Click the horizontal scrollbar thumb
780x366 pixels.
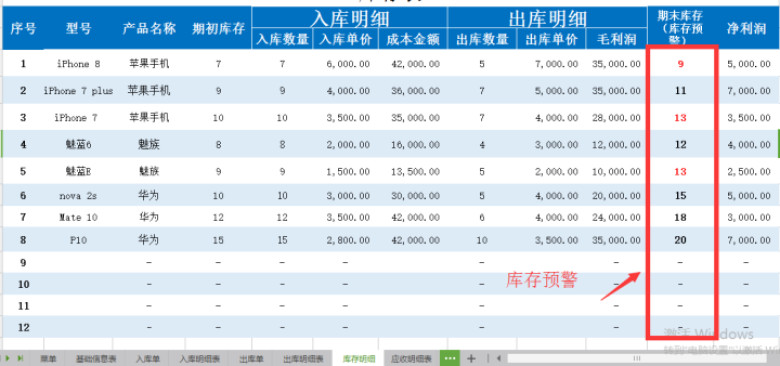[x=637, y=358]
